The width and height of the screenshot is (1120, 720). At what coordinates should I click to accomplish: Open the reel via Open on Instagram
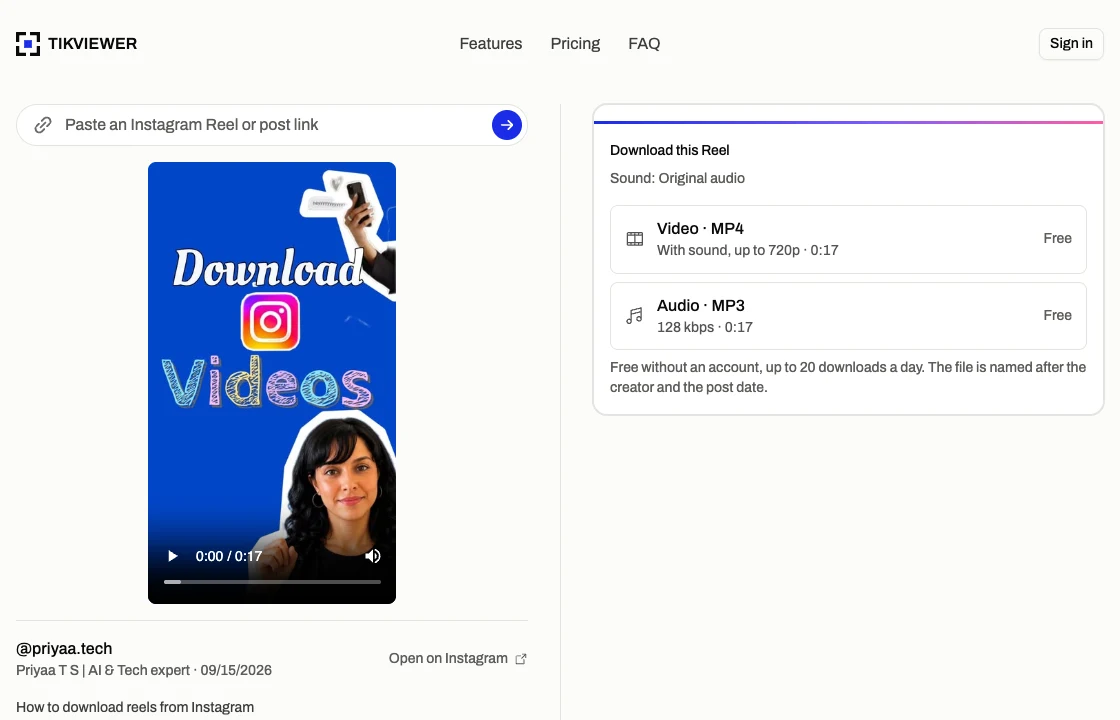pos(457,659)
